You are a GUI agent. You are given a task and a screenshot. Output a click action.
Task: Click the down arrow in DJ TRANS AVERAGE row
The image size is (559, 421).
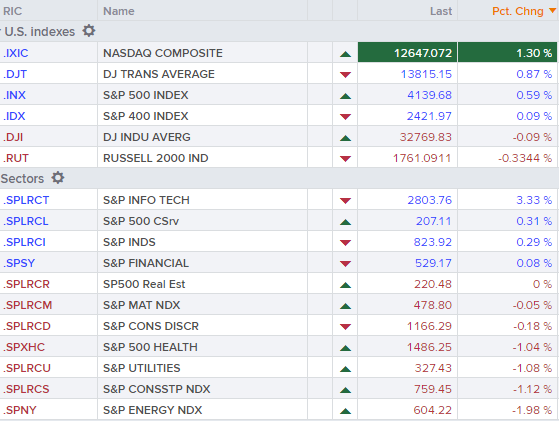(345, 75)
